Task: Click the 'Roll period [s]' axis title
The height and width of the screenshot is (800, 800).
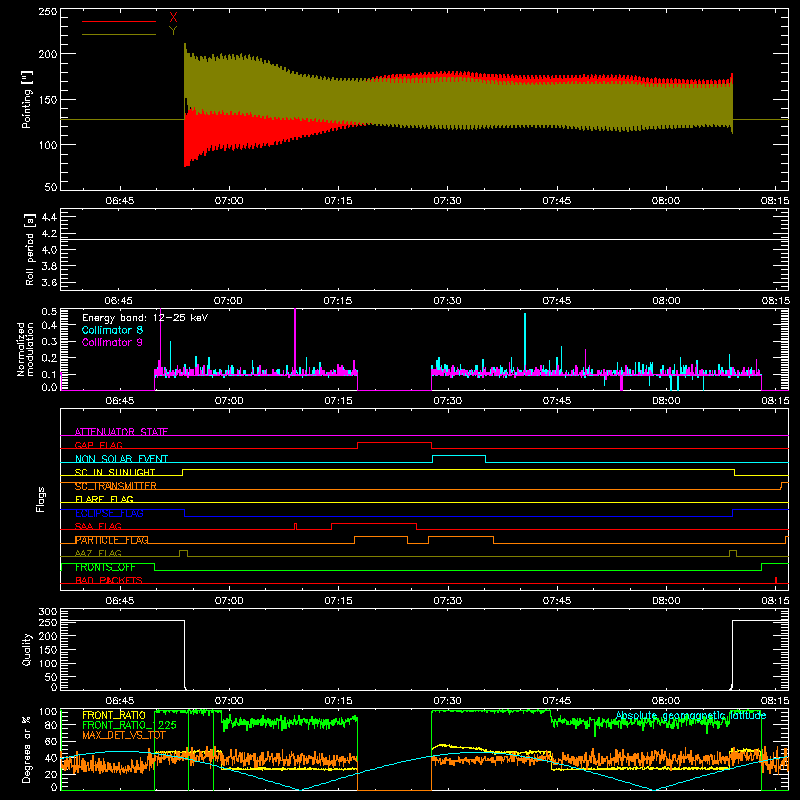Action: 30,249
